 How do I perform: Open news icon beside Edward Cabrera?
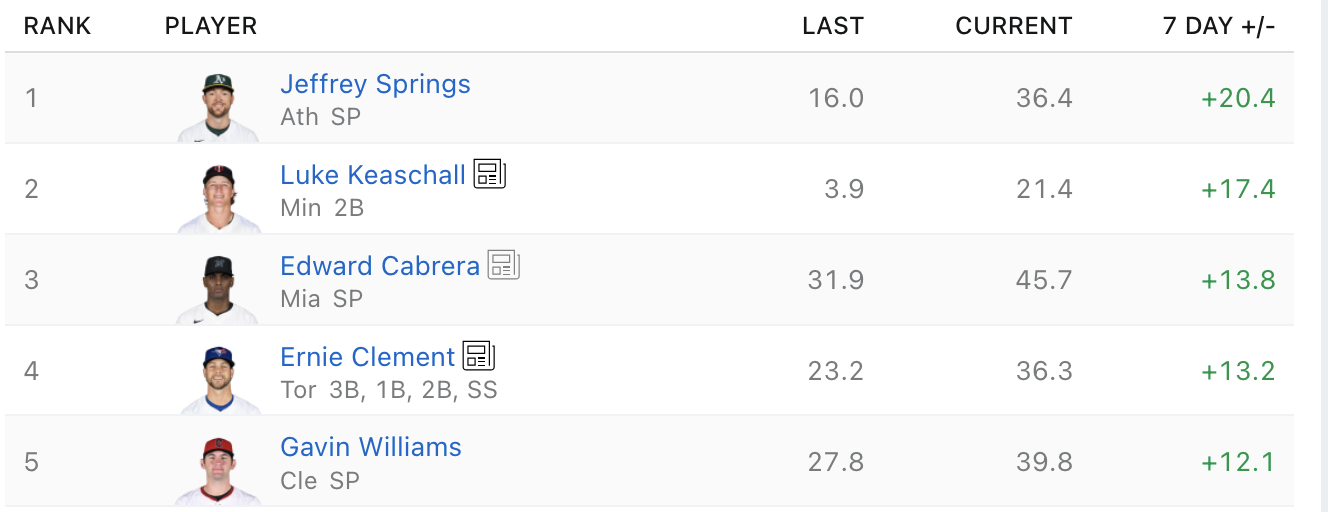pyautogui.click(x=504, y=265)
